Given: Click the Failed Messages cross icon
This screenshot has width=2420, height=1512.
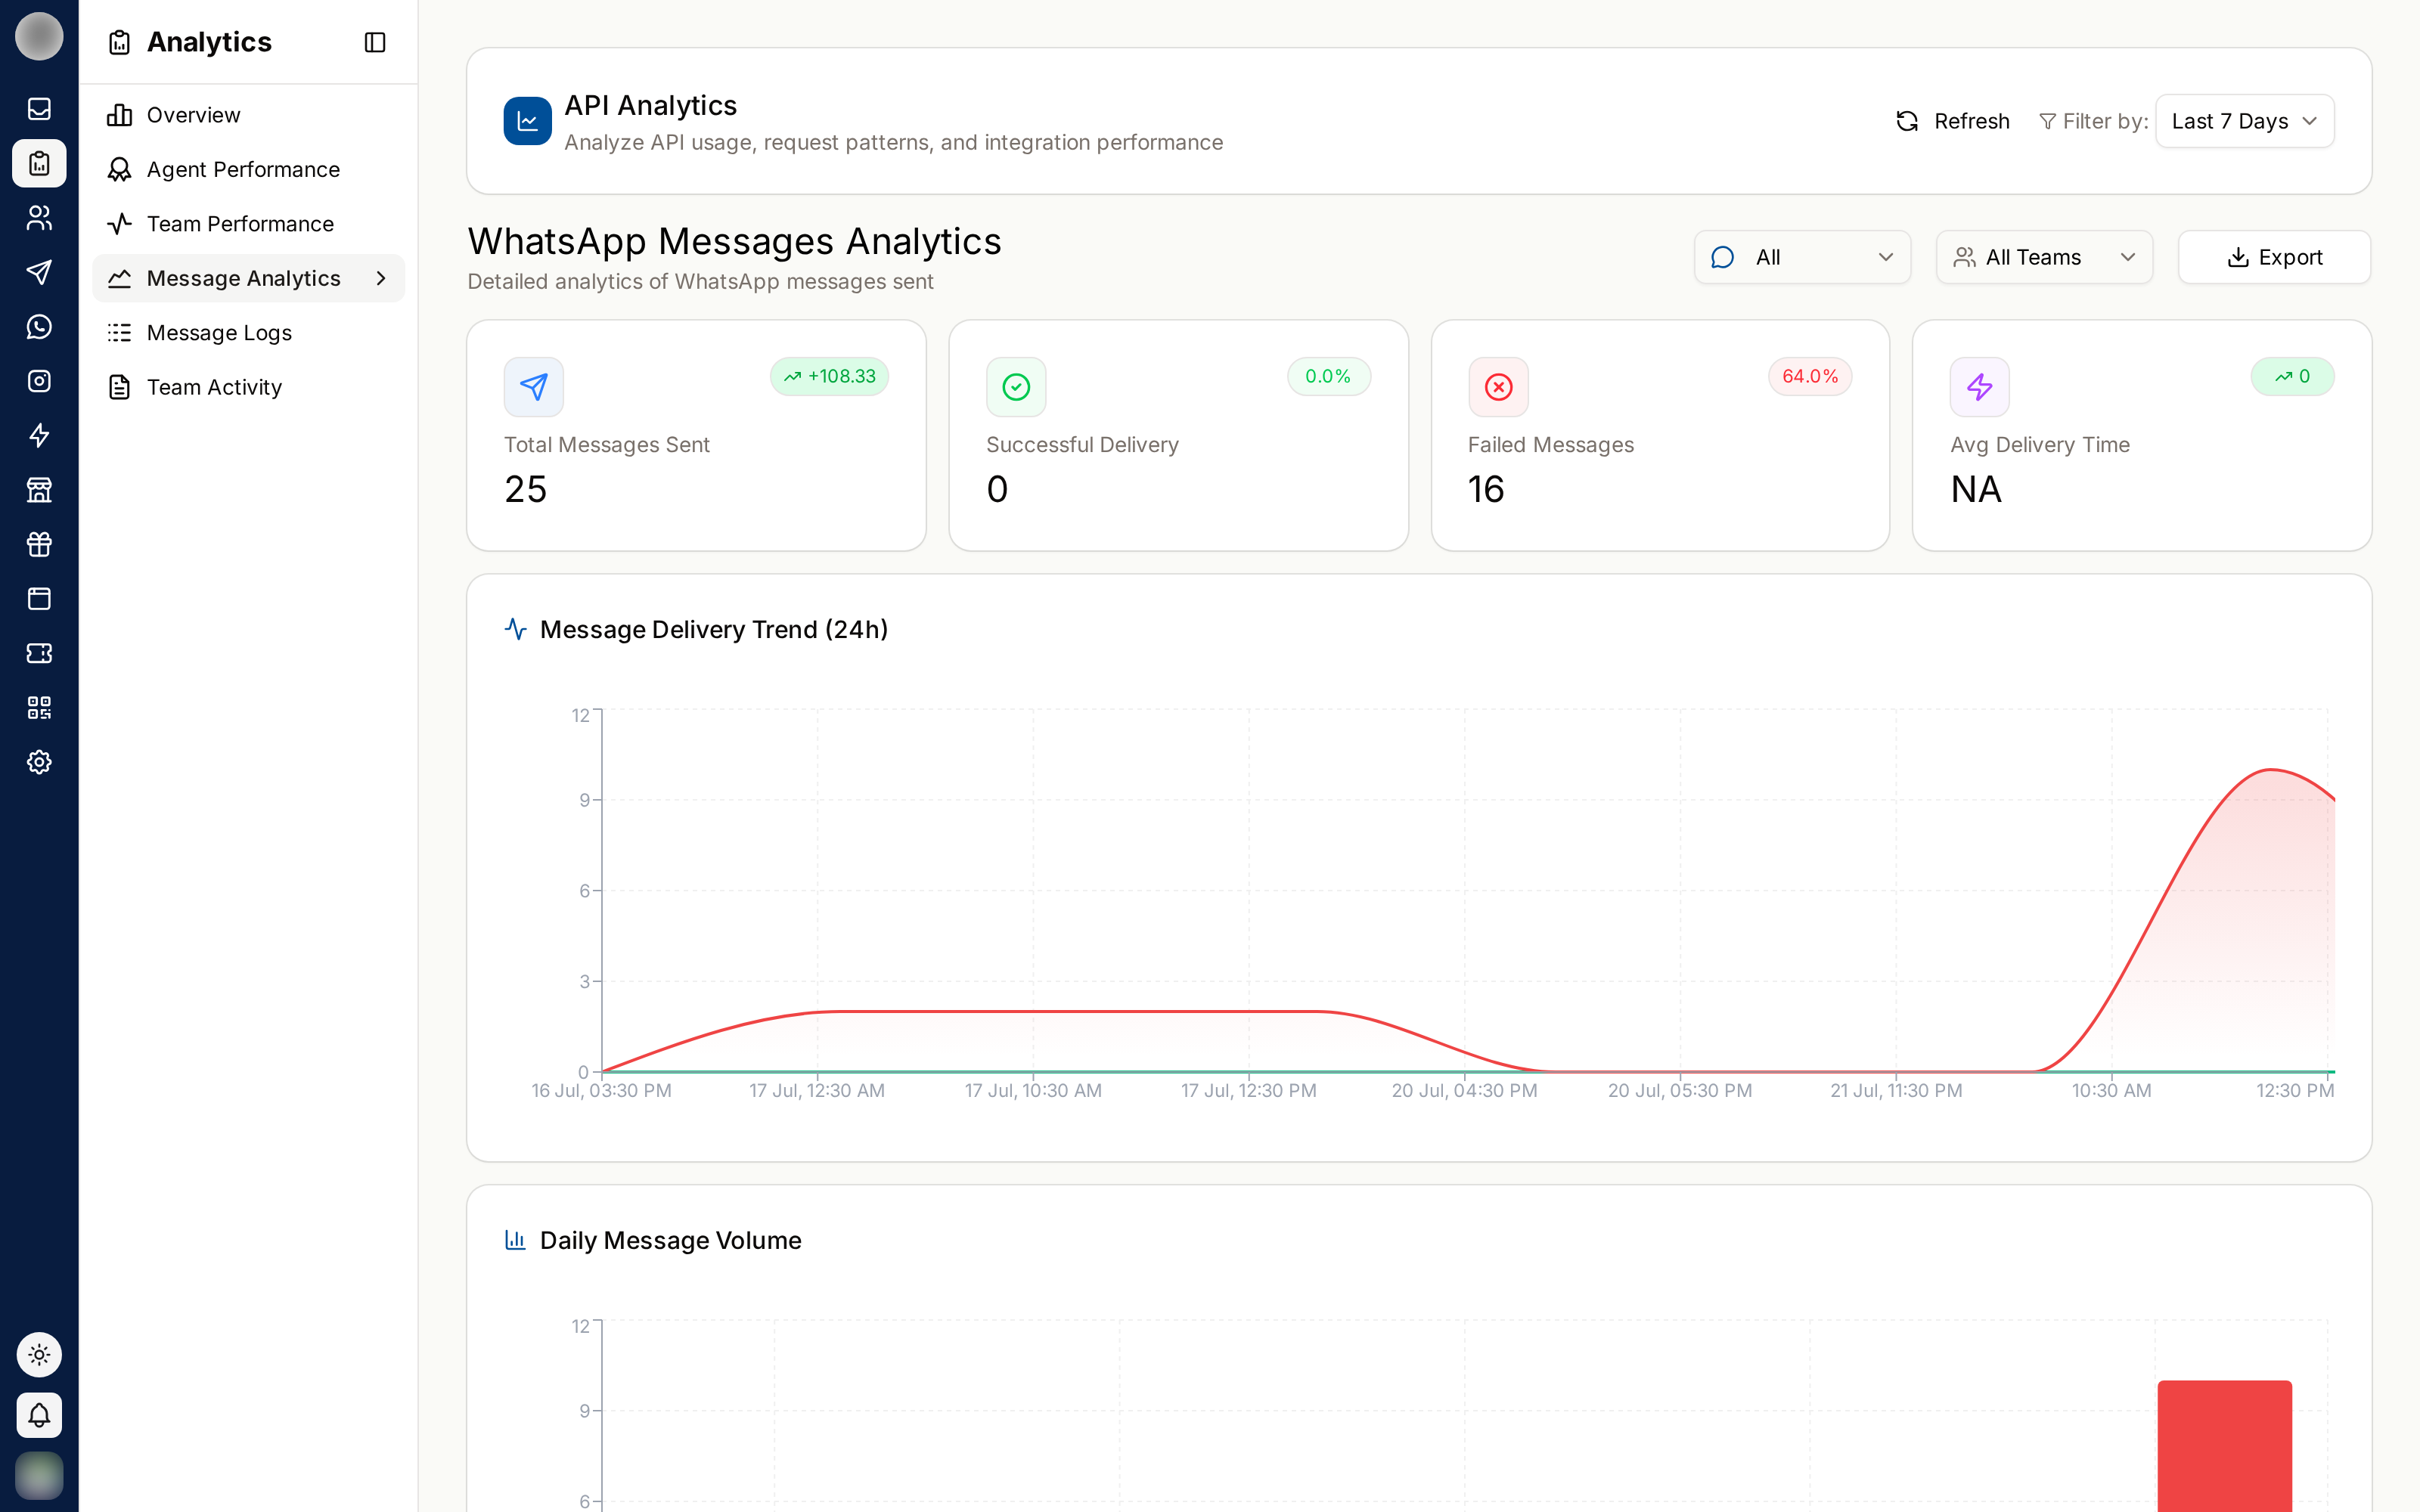Looking at the screenshot, I should (1498, 387).
